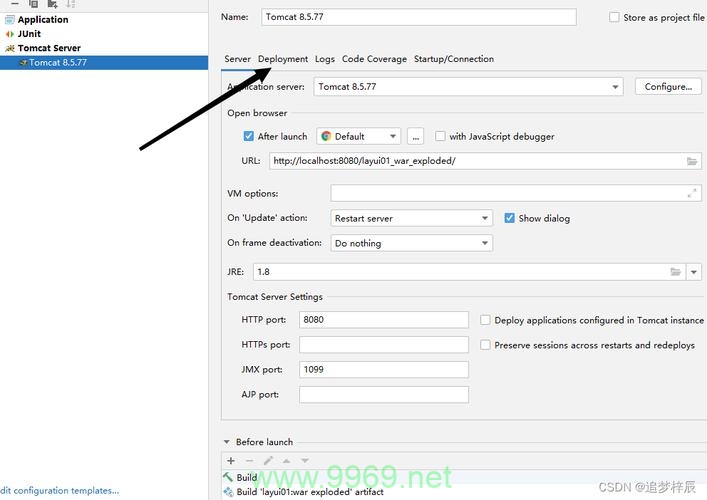Enable Deploy applications configured in Tomcat instance
This screenshot has width=707, height=500.
485,320
